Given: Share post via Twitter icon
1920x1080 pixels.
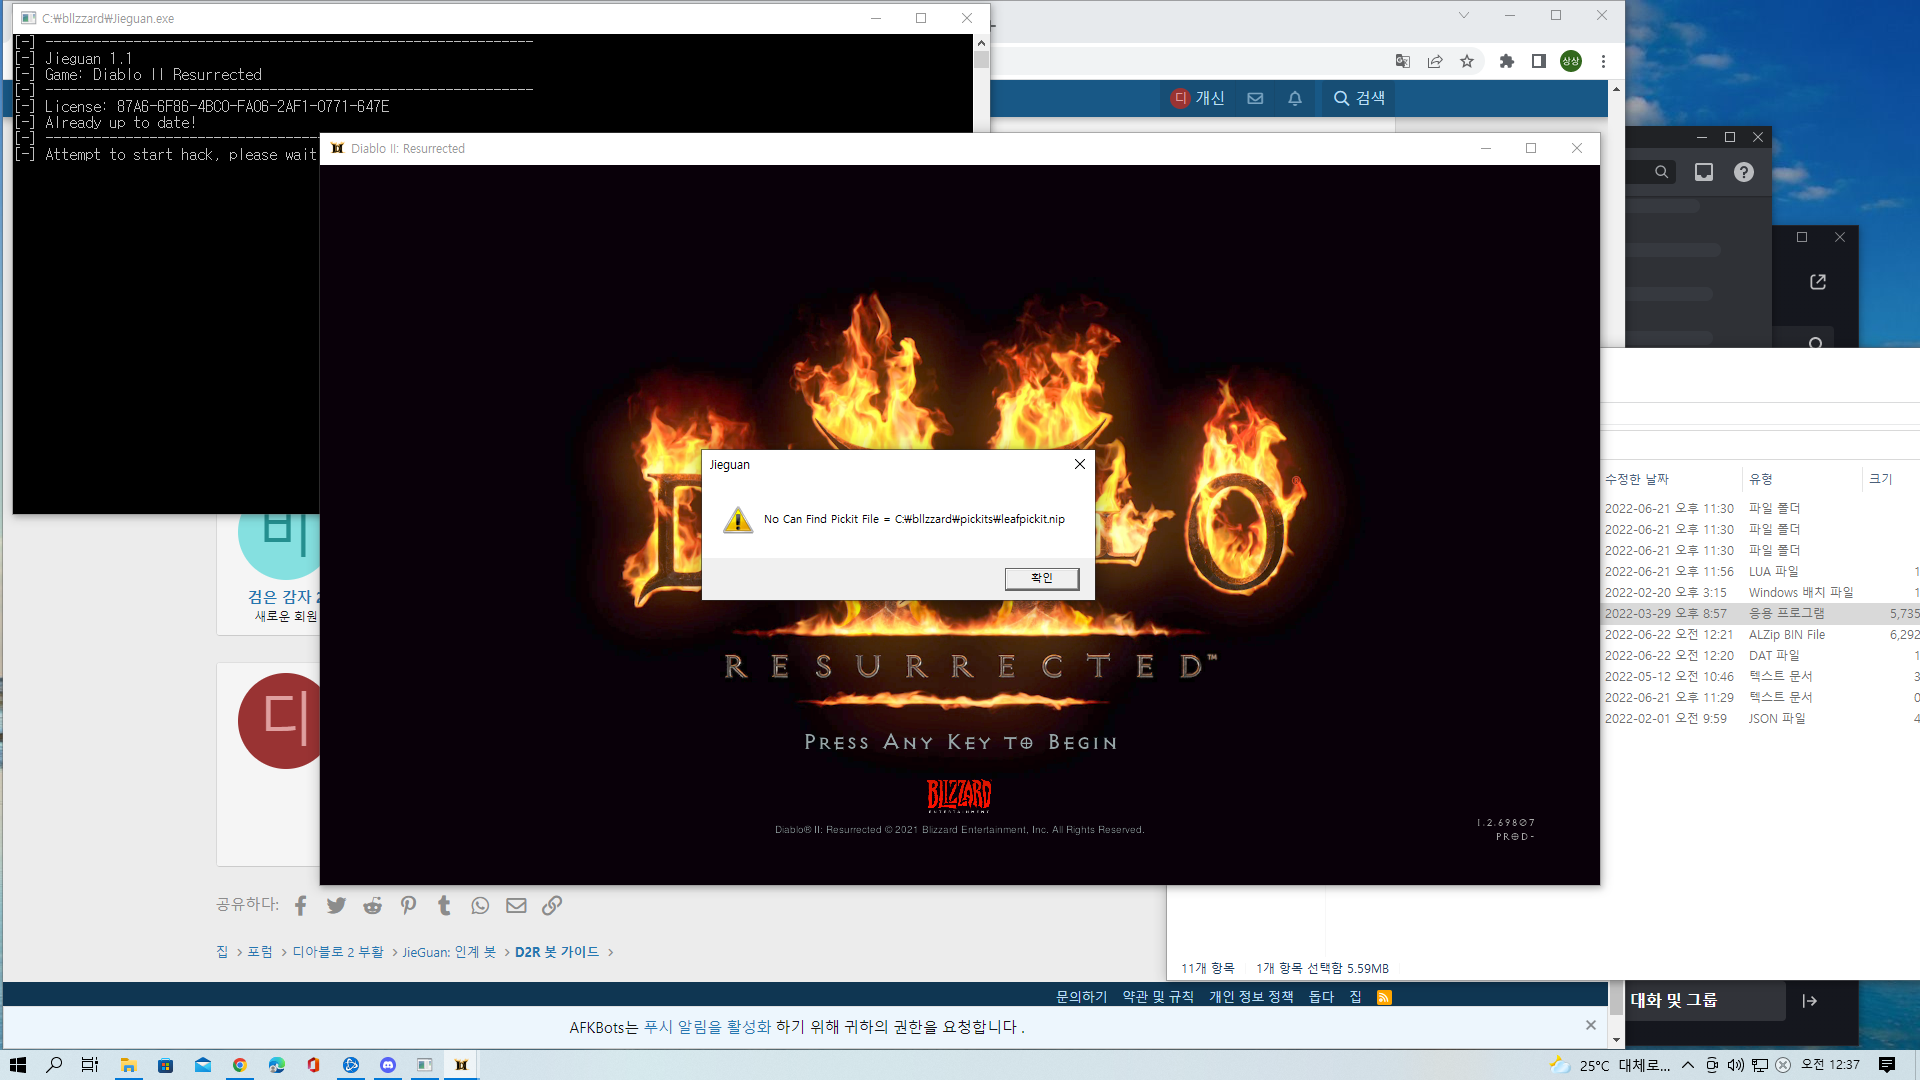Looking at the screenshot, I should click(x=336, y=905).
